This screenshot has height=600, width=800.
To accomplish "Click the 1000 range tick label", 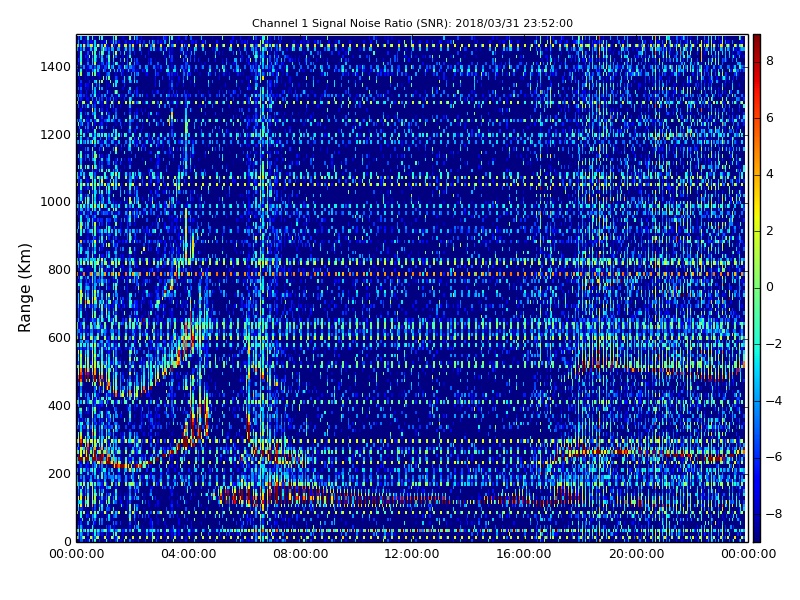I will (x=56, y=202).
